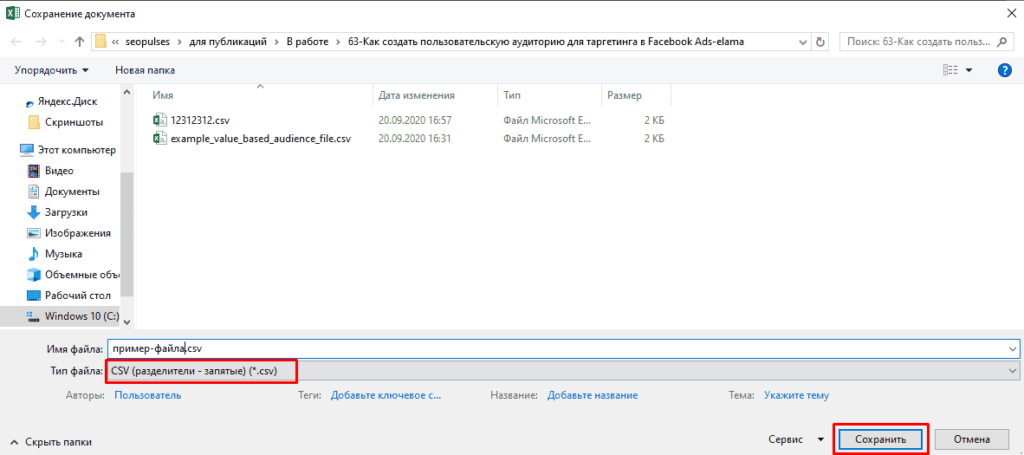This screenshot has width=1024, height=455.
Task: Click the Укажите тему link
Action: (x=796, y=395)
